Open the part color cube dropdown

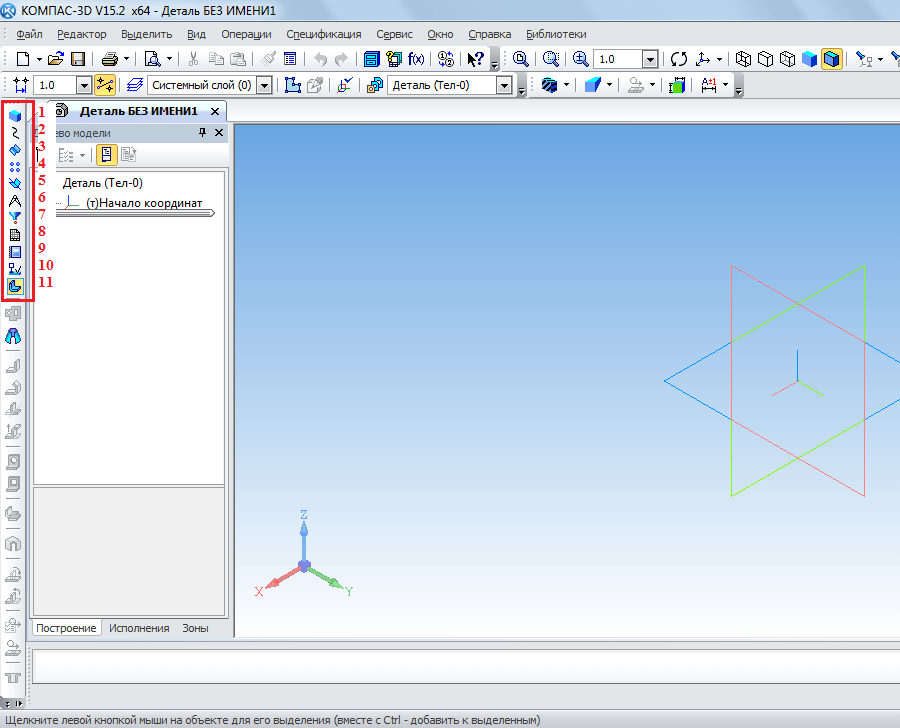coord(611,85)
